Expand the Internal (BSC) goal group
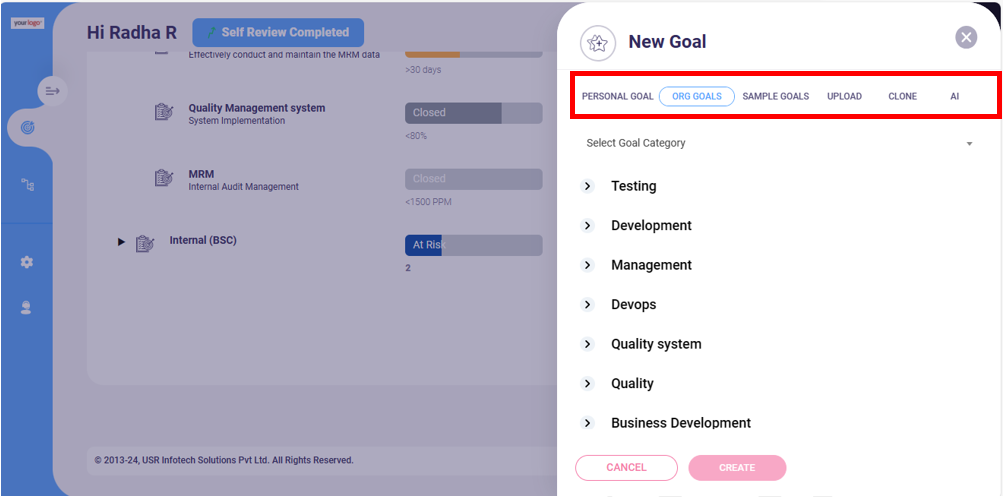Viewport: 1003px width, 497px height. [x=121, y=242]
